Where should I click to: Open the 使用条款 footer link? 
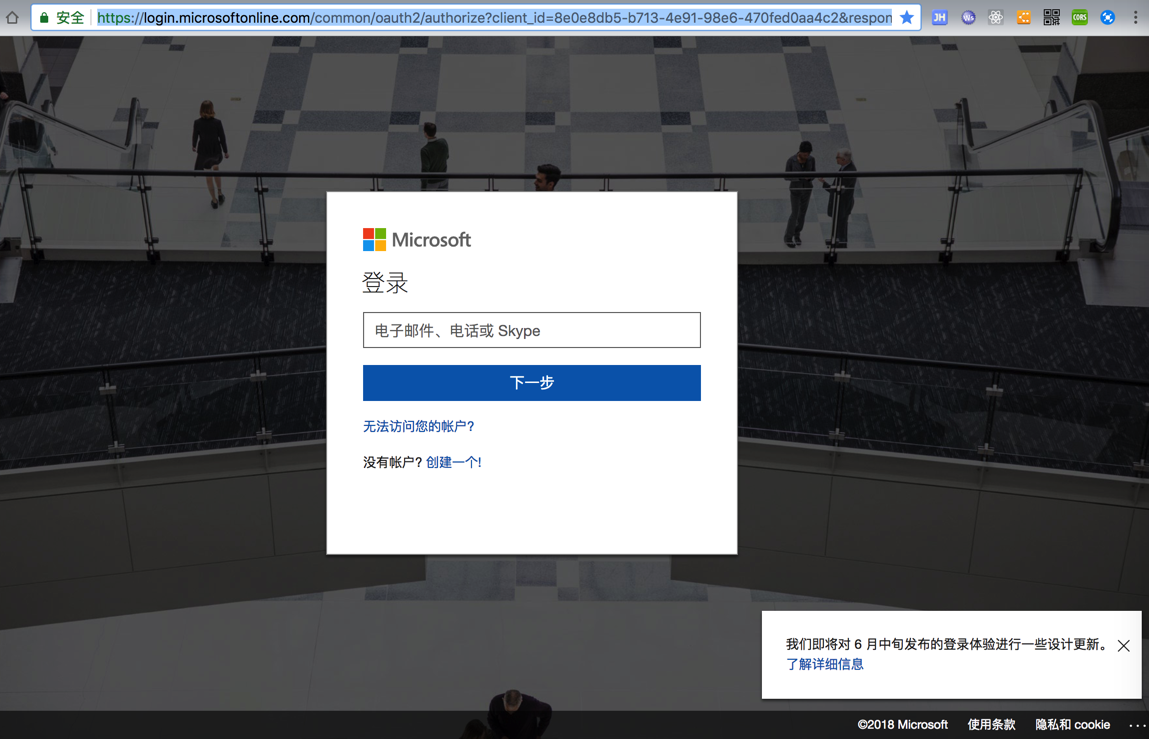(x=991, y=724)
